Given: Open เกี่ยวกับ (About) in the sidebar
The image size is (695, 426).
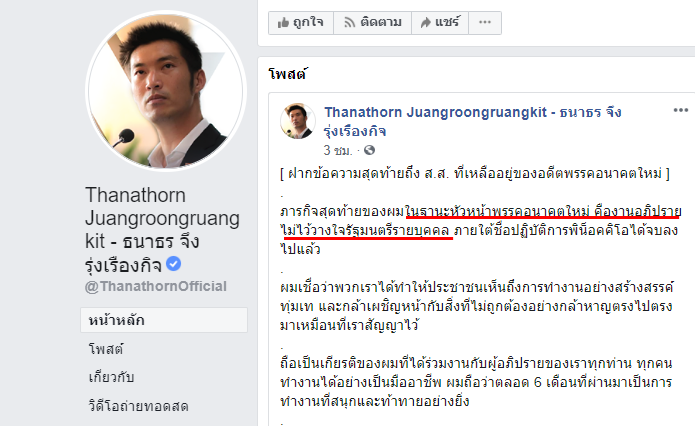Looking at the screenshot, I should (x=111, y=377).
